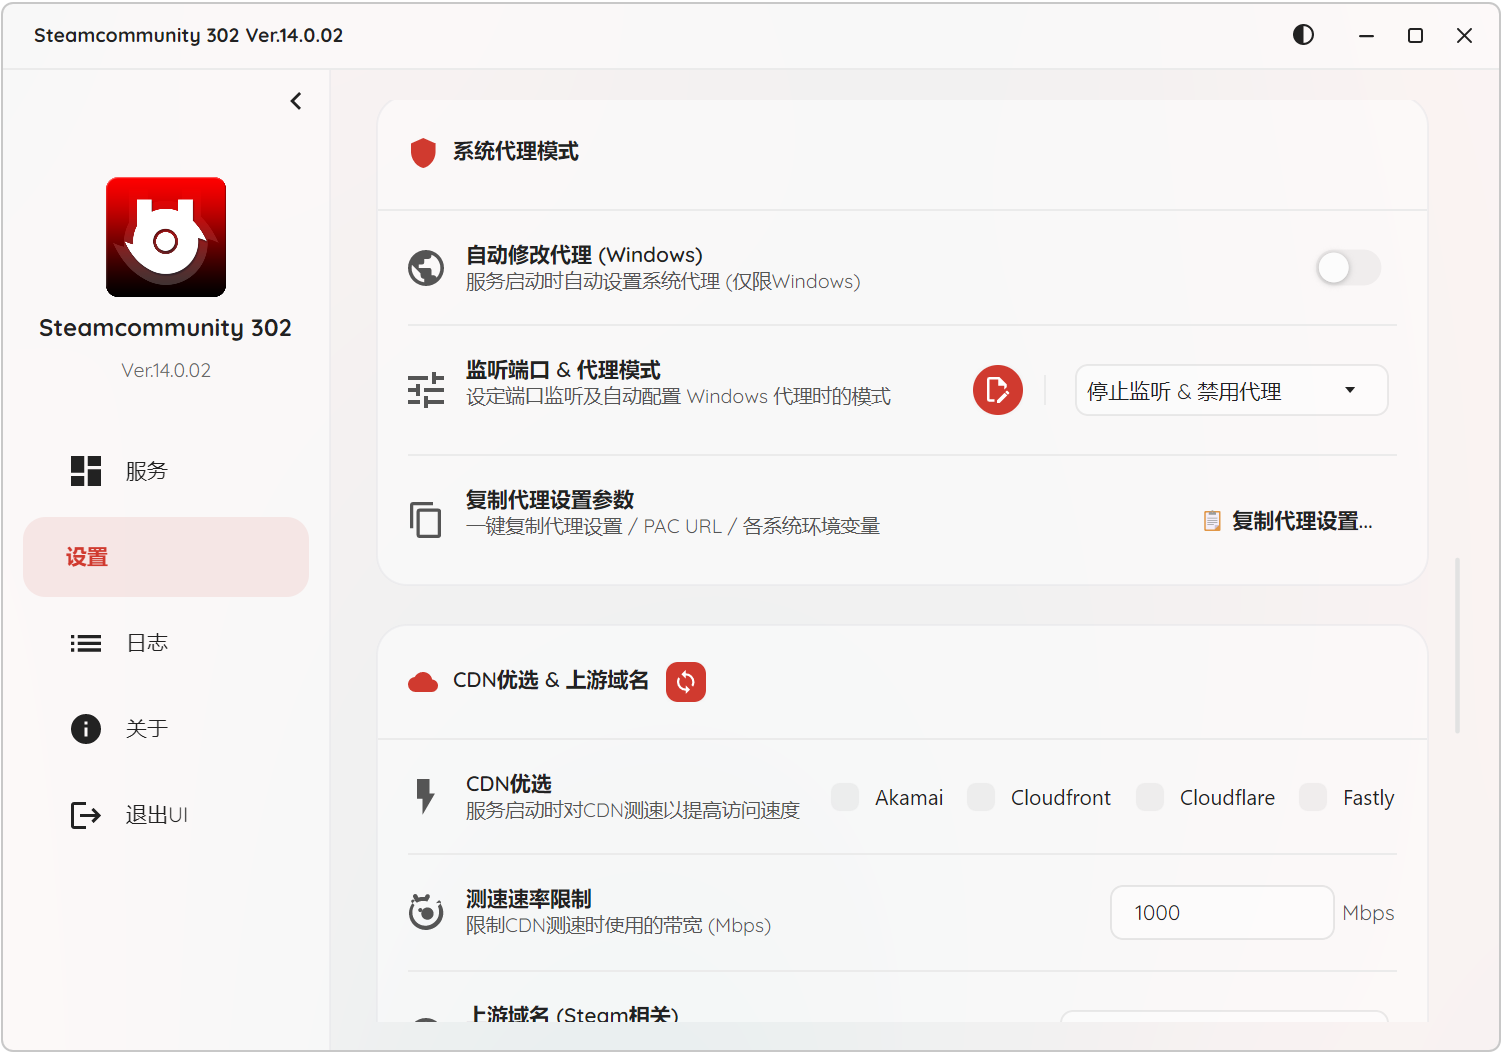Close the Steamcommunity 302 window

(x=1464, y=35)
